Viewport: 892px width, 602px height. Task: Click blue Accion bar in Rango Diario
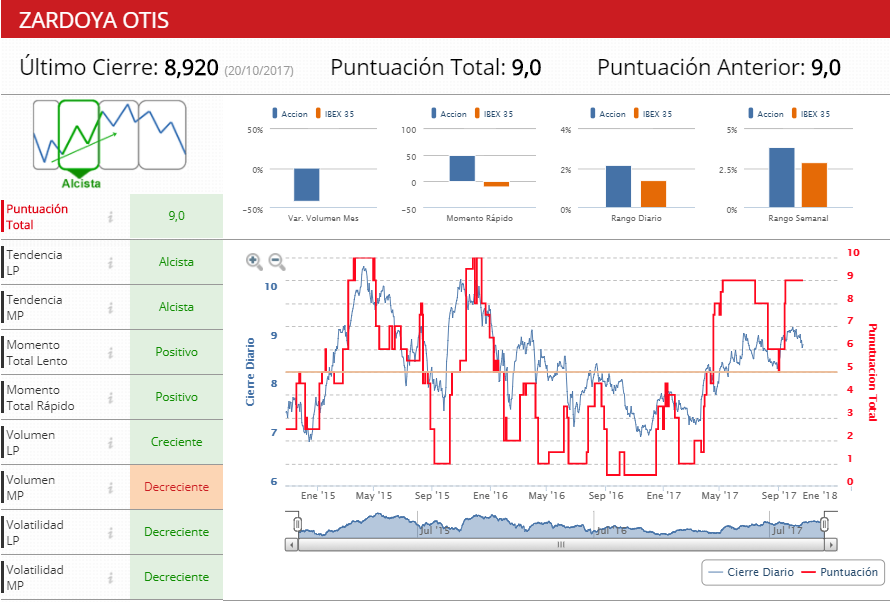coord(618,187)
